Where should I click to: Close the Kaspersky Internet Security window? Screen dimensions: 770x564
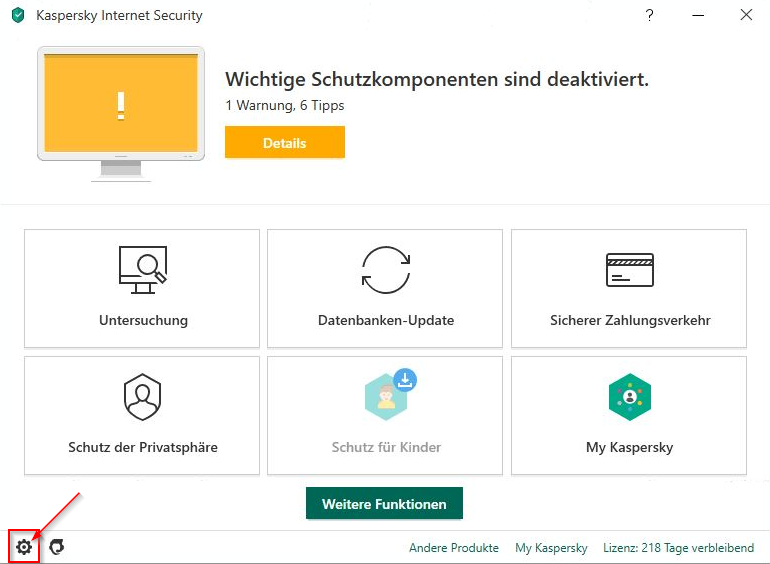(746, 15)
